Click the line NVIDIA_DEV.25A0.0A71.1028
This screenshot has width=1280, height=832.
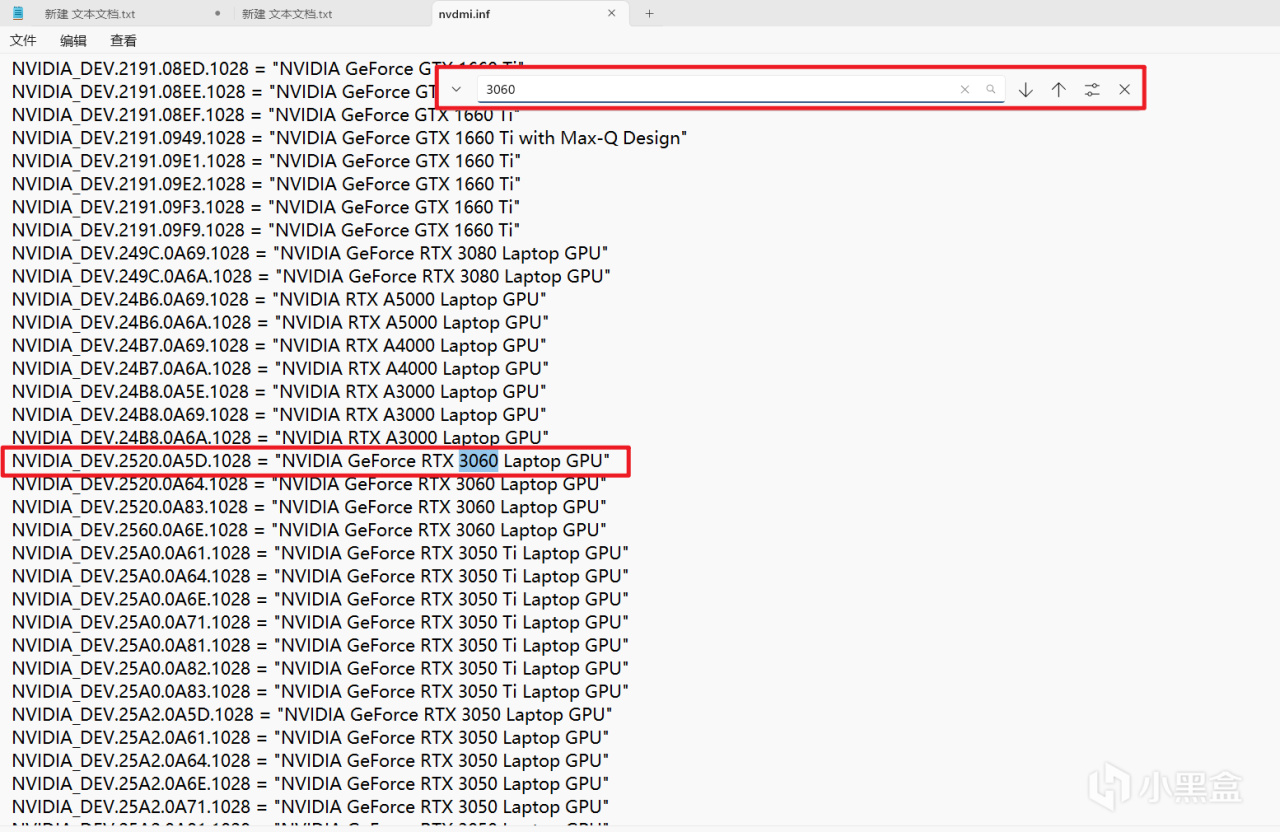[x=320, y=622]
